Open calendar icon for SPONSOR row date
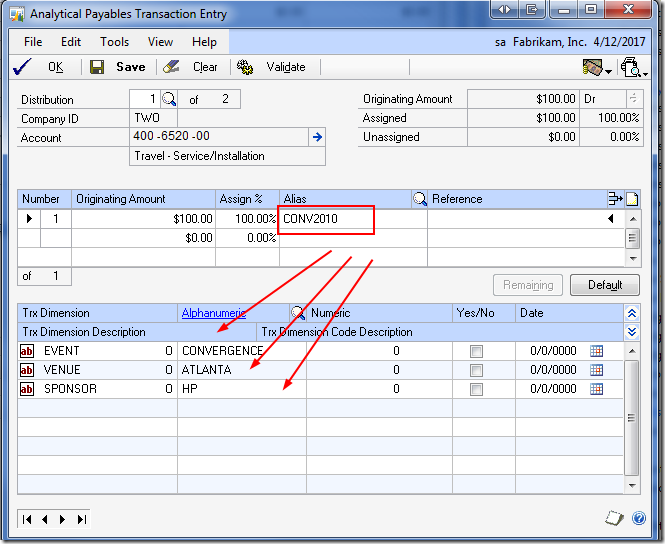The height and width of the screenshot is (544, 665). pyautogui.click(x=597, y=389)
